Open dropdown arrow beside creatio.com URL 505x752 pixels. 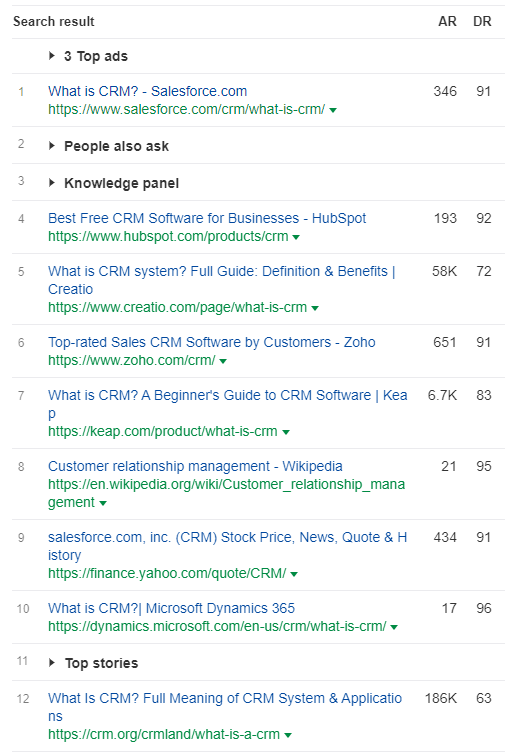[x=315, y=308]
